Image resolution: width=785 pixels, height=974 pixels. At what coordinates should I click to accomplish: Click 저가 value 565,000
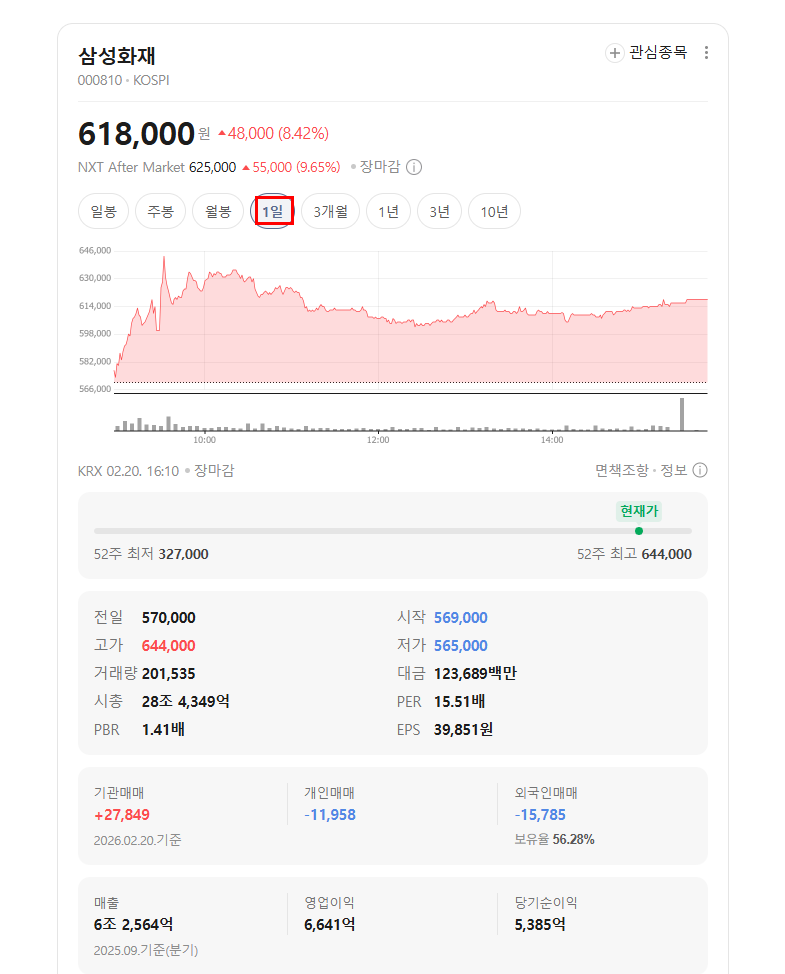pyautogui.click(x=461, y=645)
